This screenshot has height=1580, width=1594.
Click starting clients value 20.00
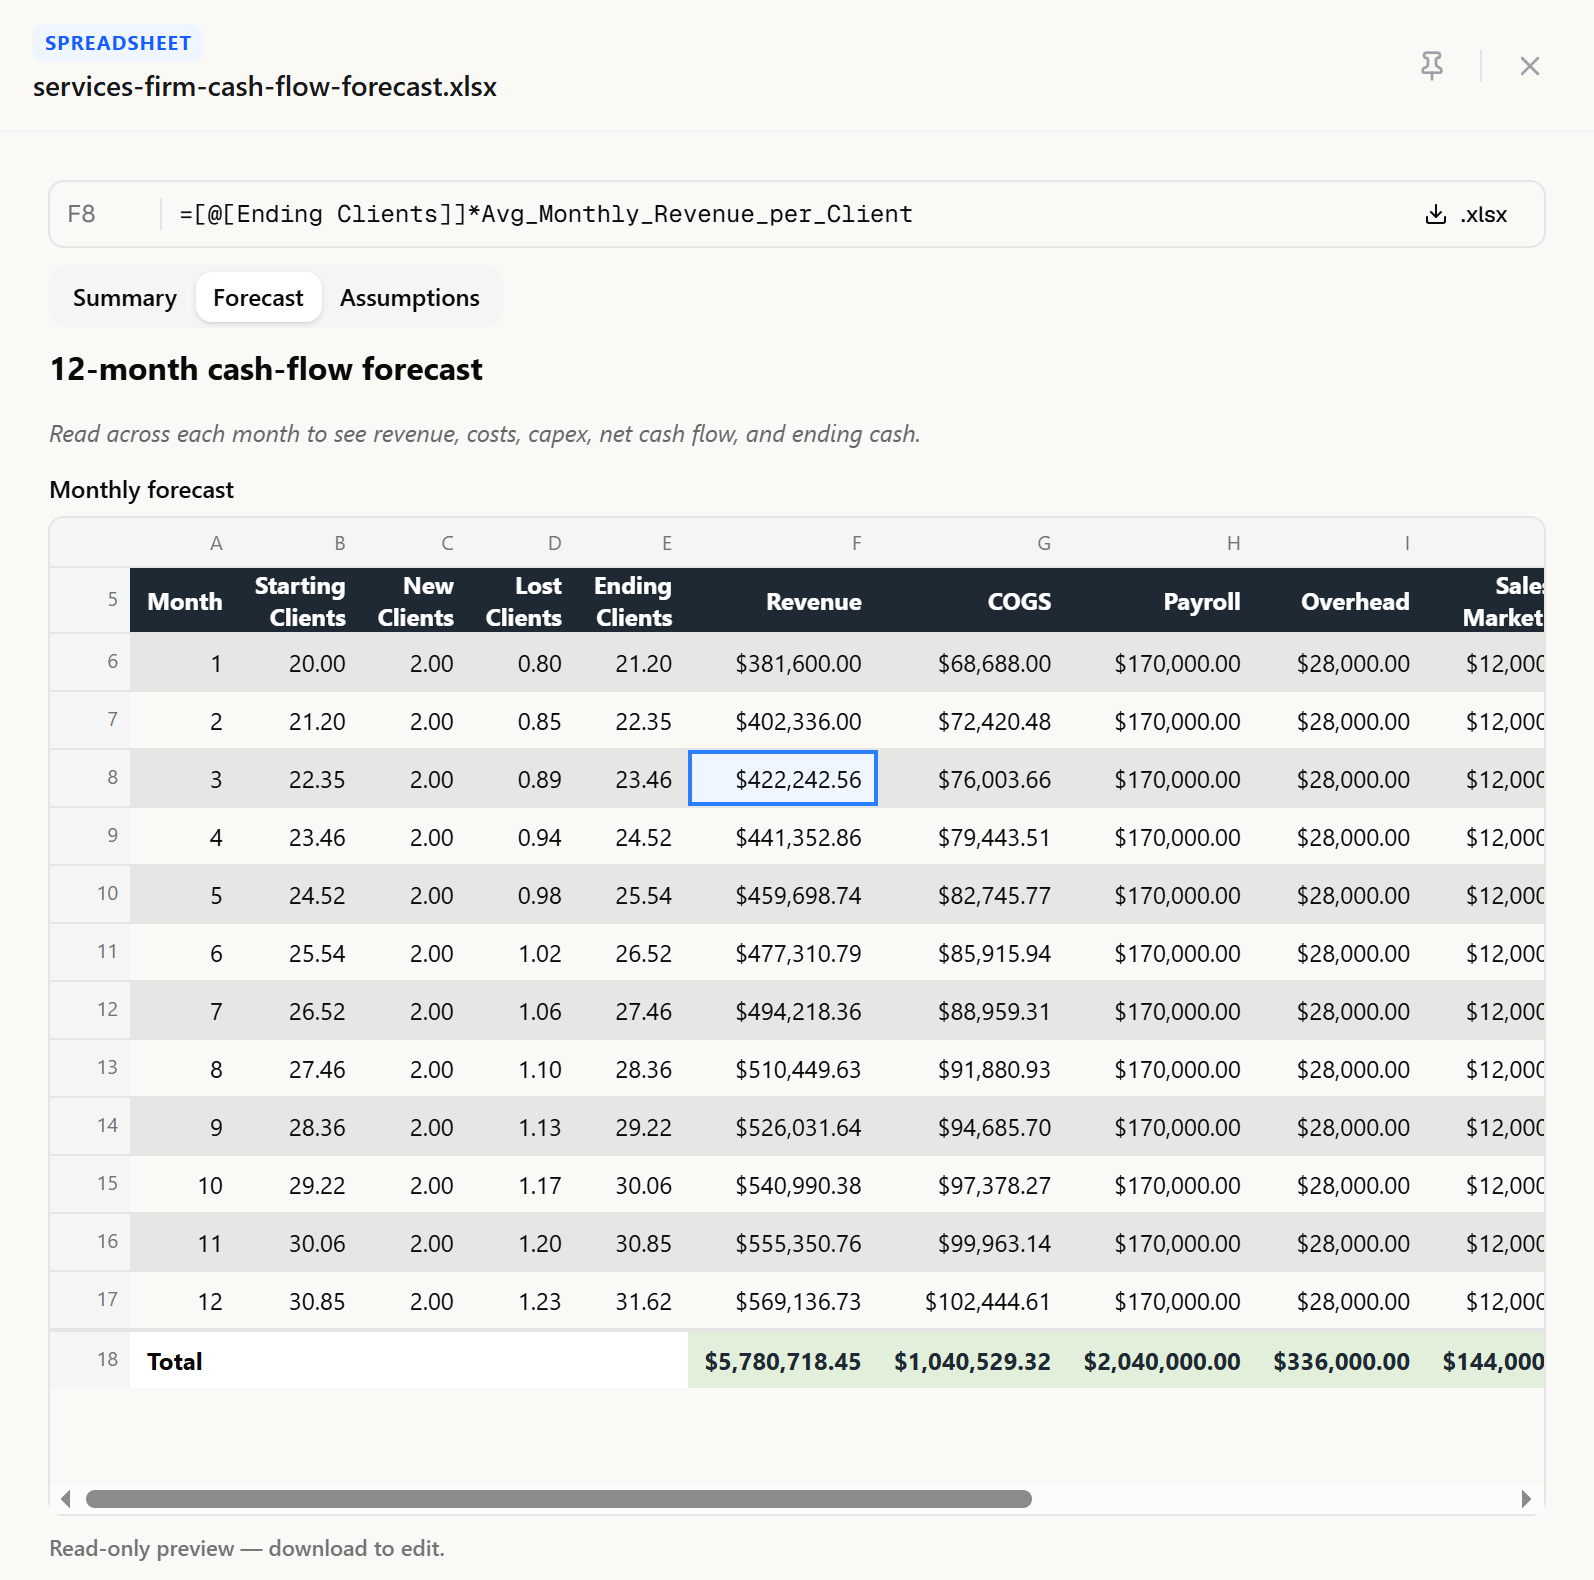tap(300, 663)
